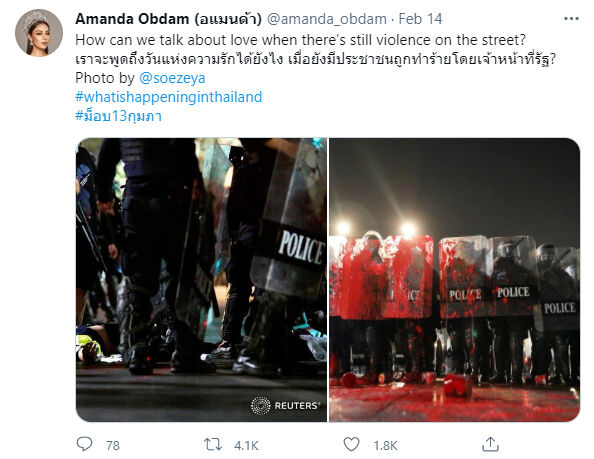
Task: Click the reply speech bubble icon
Action: click(x=84, y=444)
